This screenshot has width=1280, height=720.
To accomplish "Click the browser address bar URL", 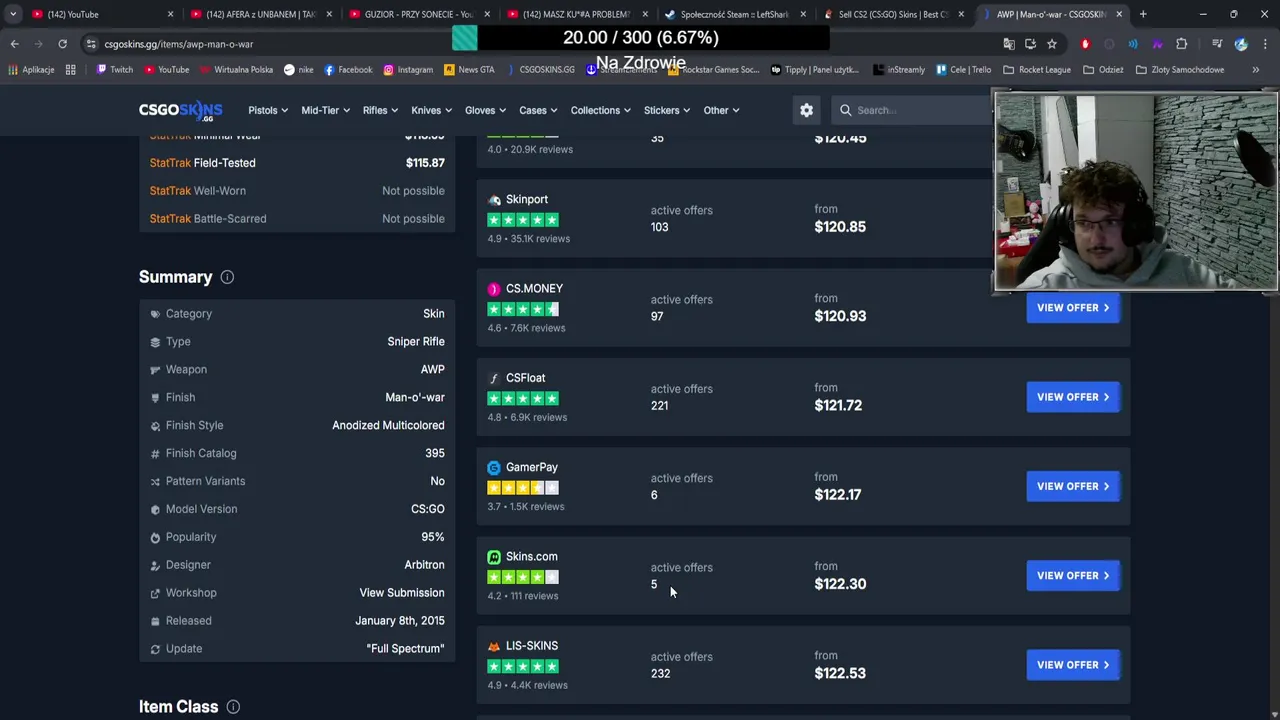I will [178, 44].
